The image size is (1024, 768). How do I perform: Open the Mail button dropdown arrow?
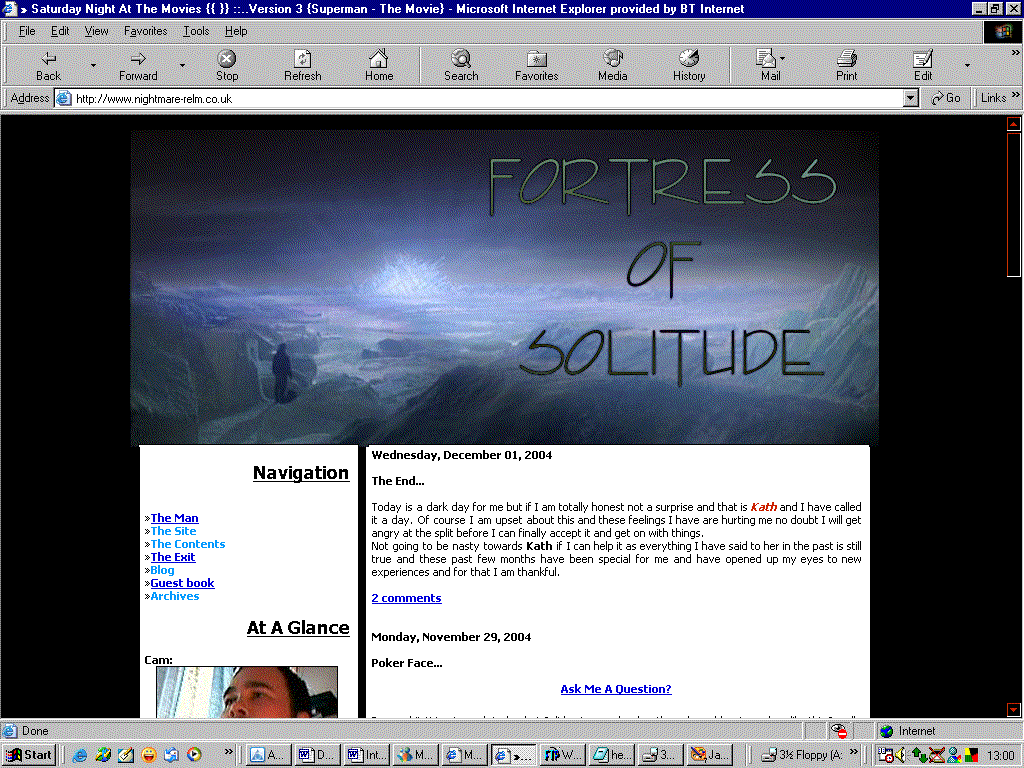pyautogui.click(x=782, y=58)
